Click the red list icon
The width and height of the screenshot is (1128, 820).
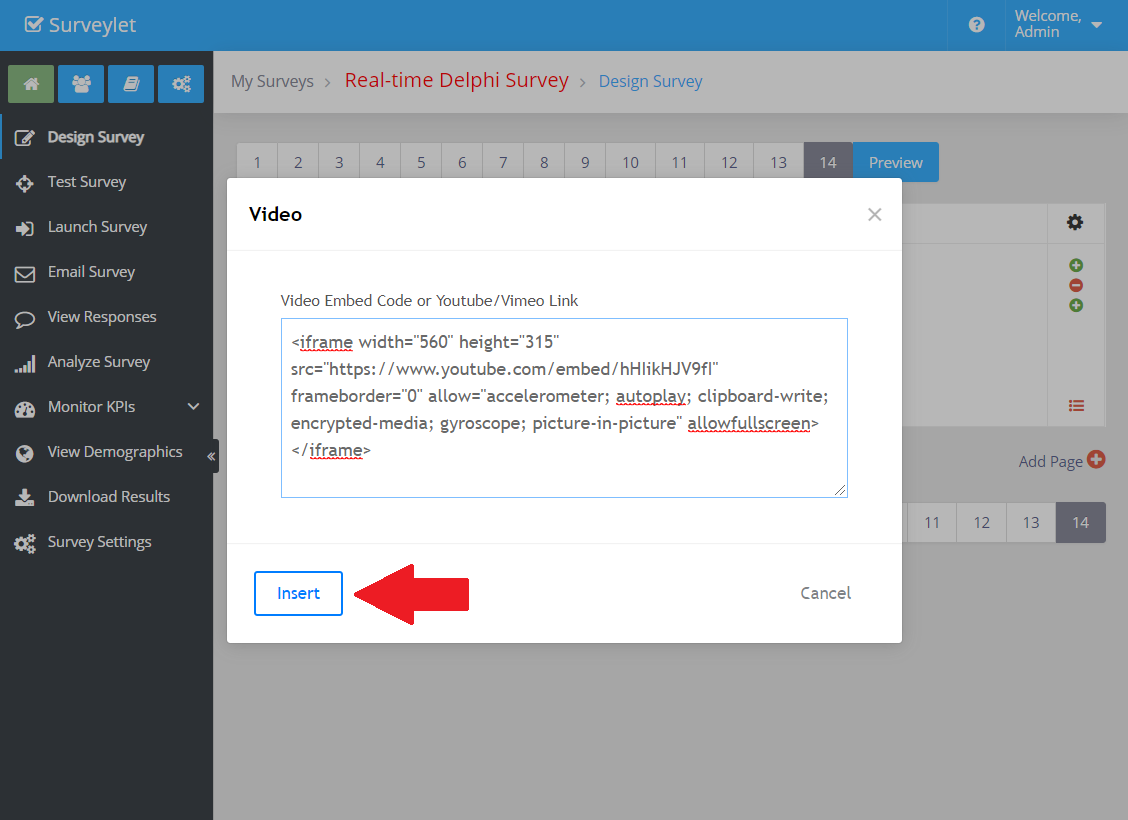pyautogui.click(x=1076, y=406)
